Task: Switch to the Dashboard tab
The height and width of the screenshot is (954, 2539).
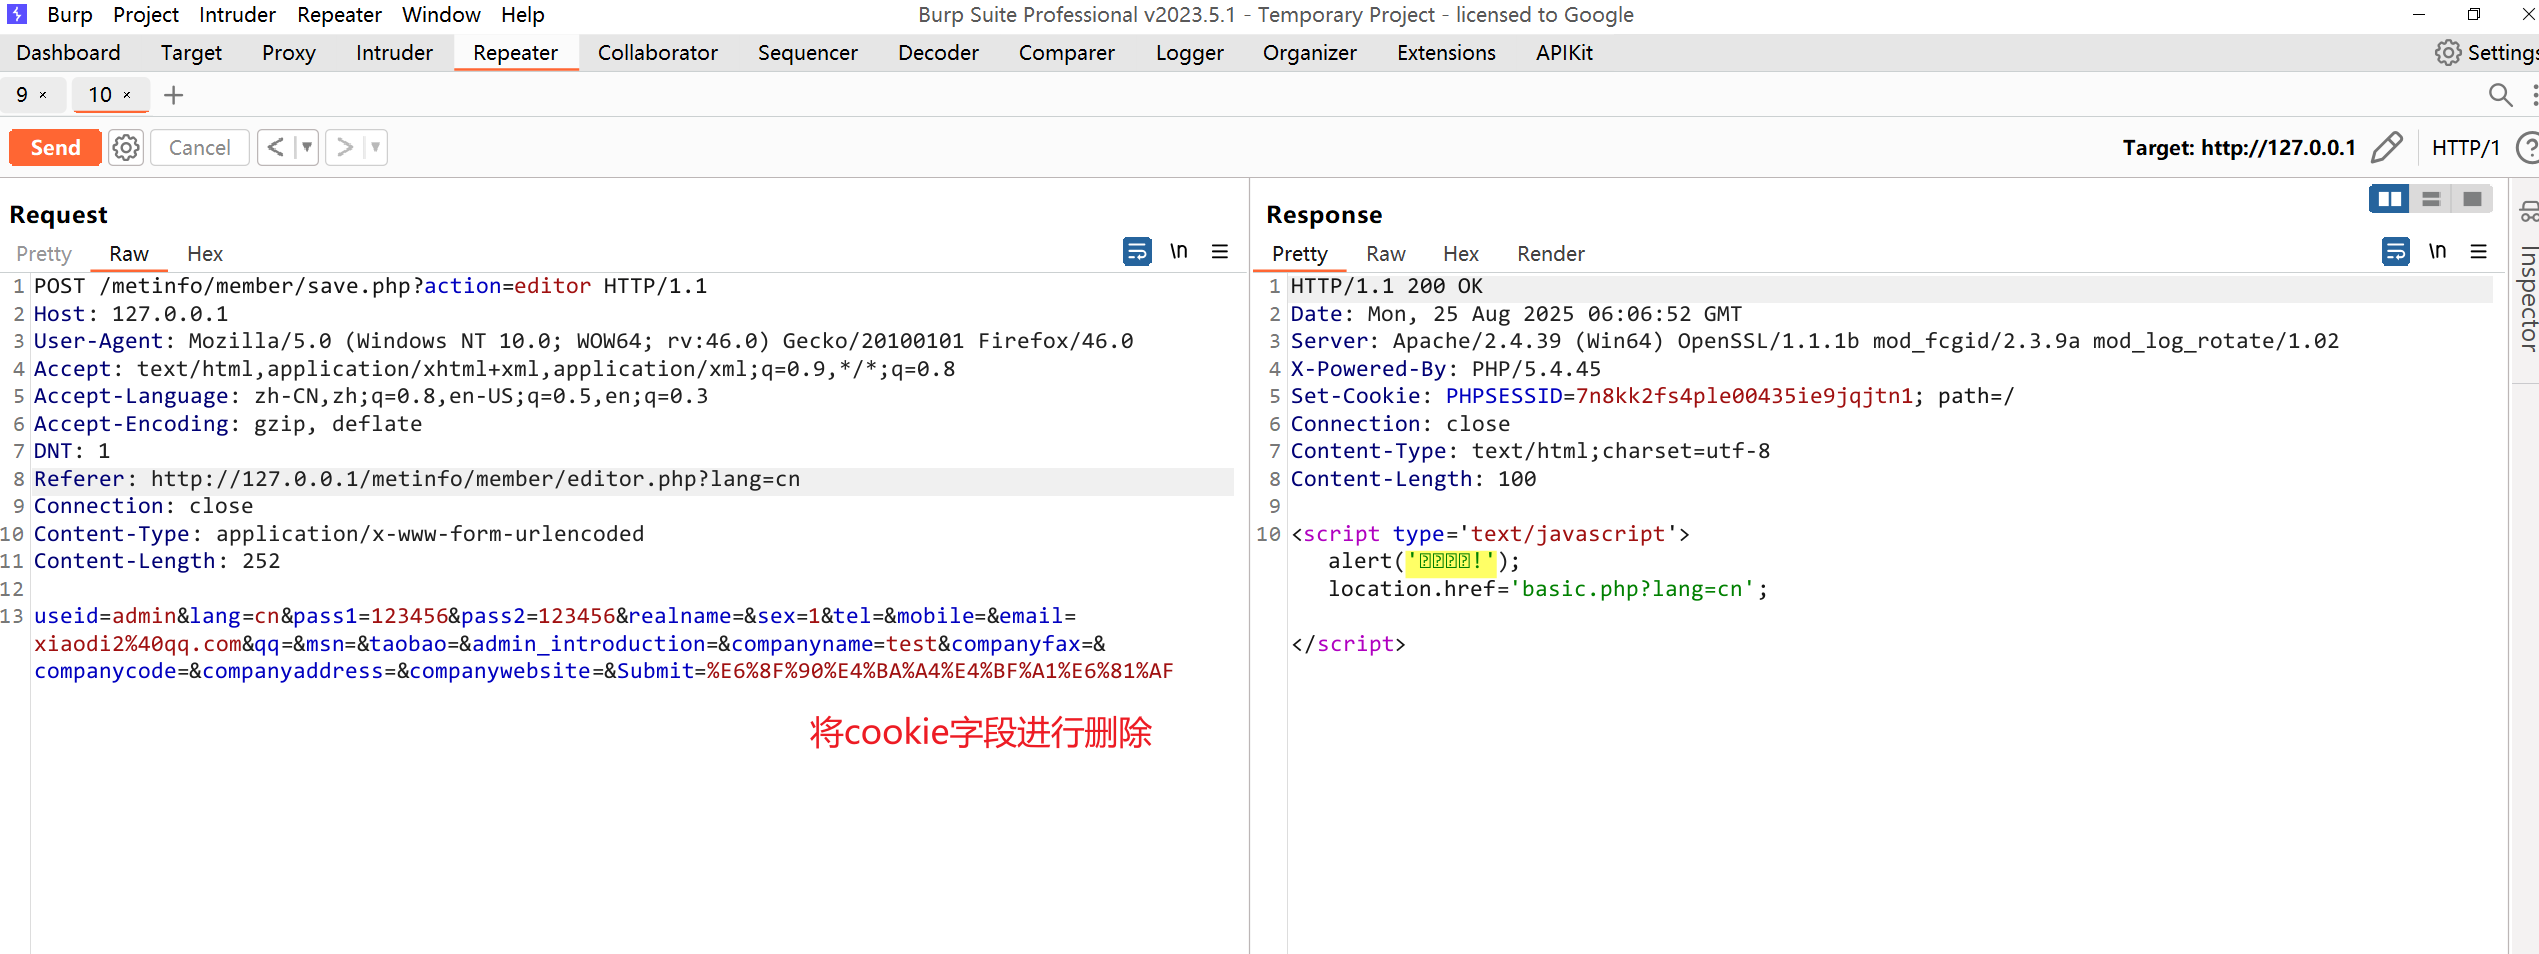Action: point(68,53)
